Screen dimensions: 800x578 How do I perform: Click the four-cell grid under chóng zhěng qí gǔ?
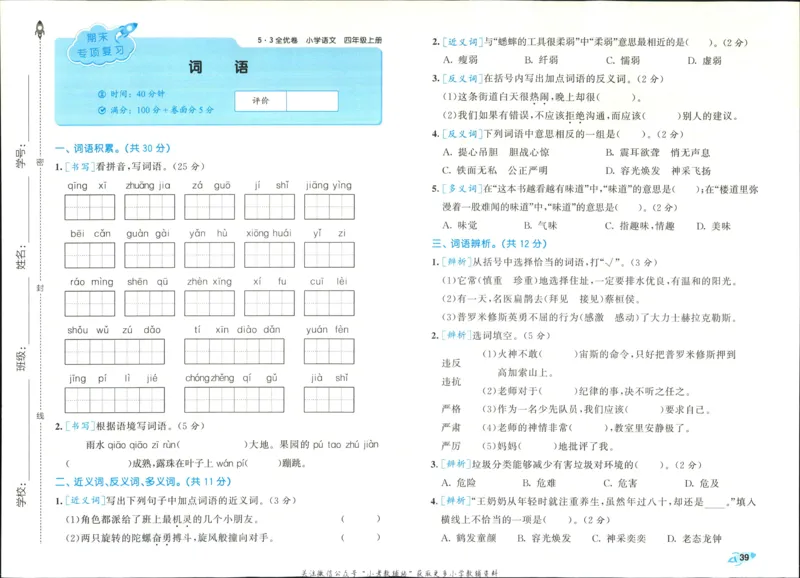coord(234,400)
